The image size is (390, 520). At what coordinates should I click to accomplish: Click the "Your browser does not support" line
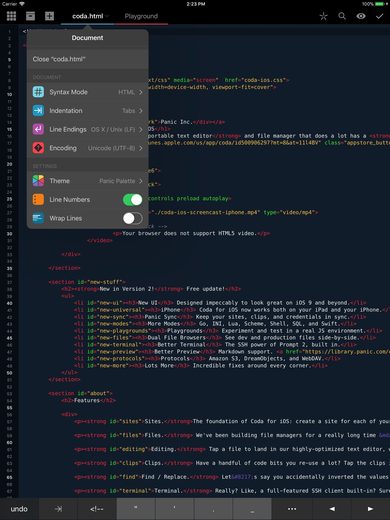191,233
